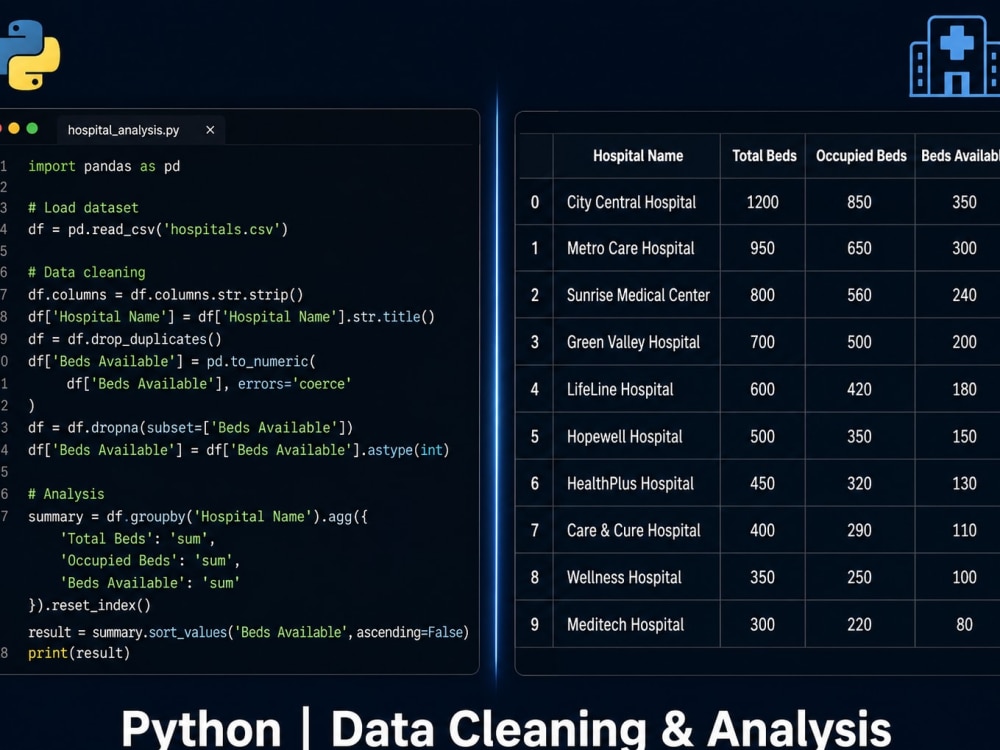Viewport: 1000px width, 750px height.
Task: Click the groupby('Hospital Name').agg line
Action: [x=198, y=517]
